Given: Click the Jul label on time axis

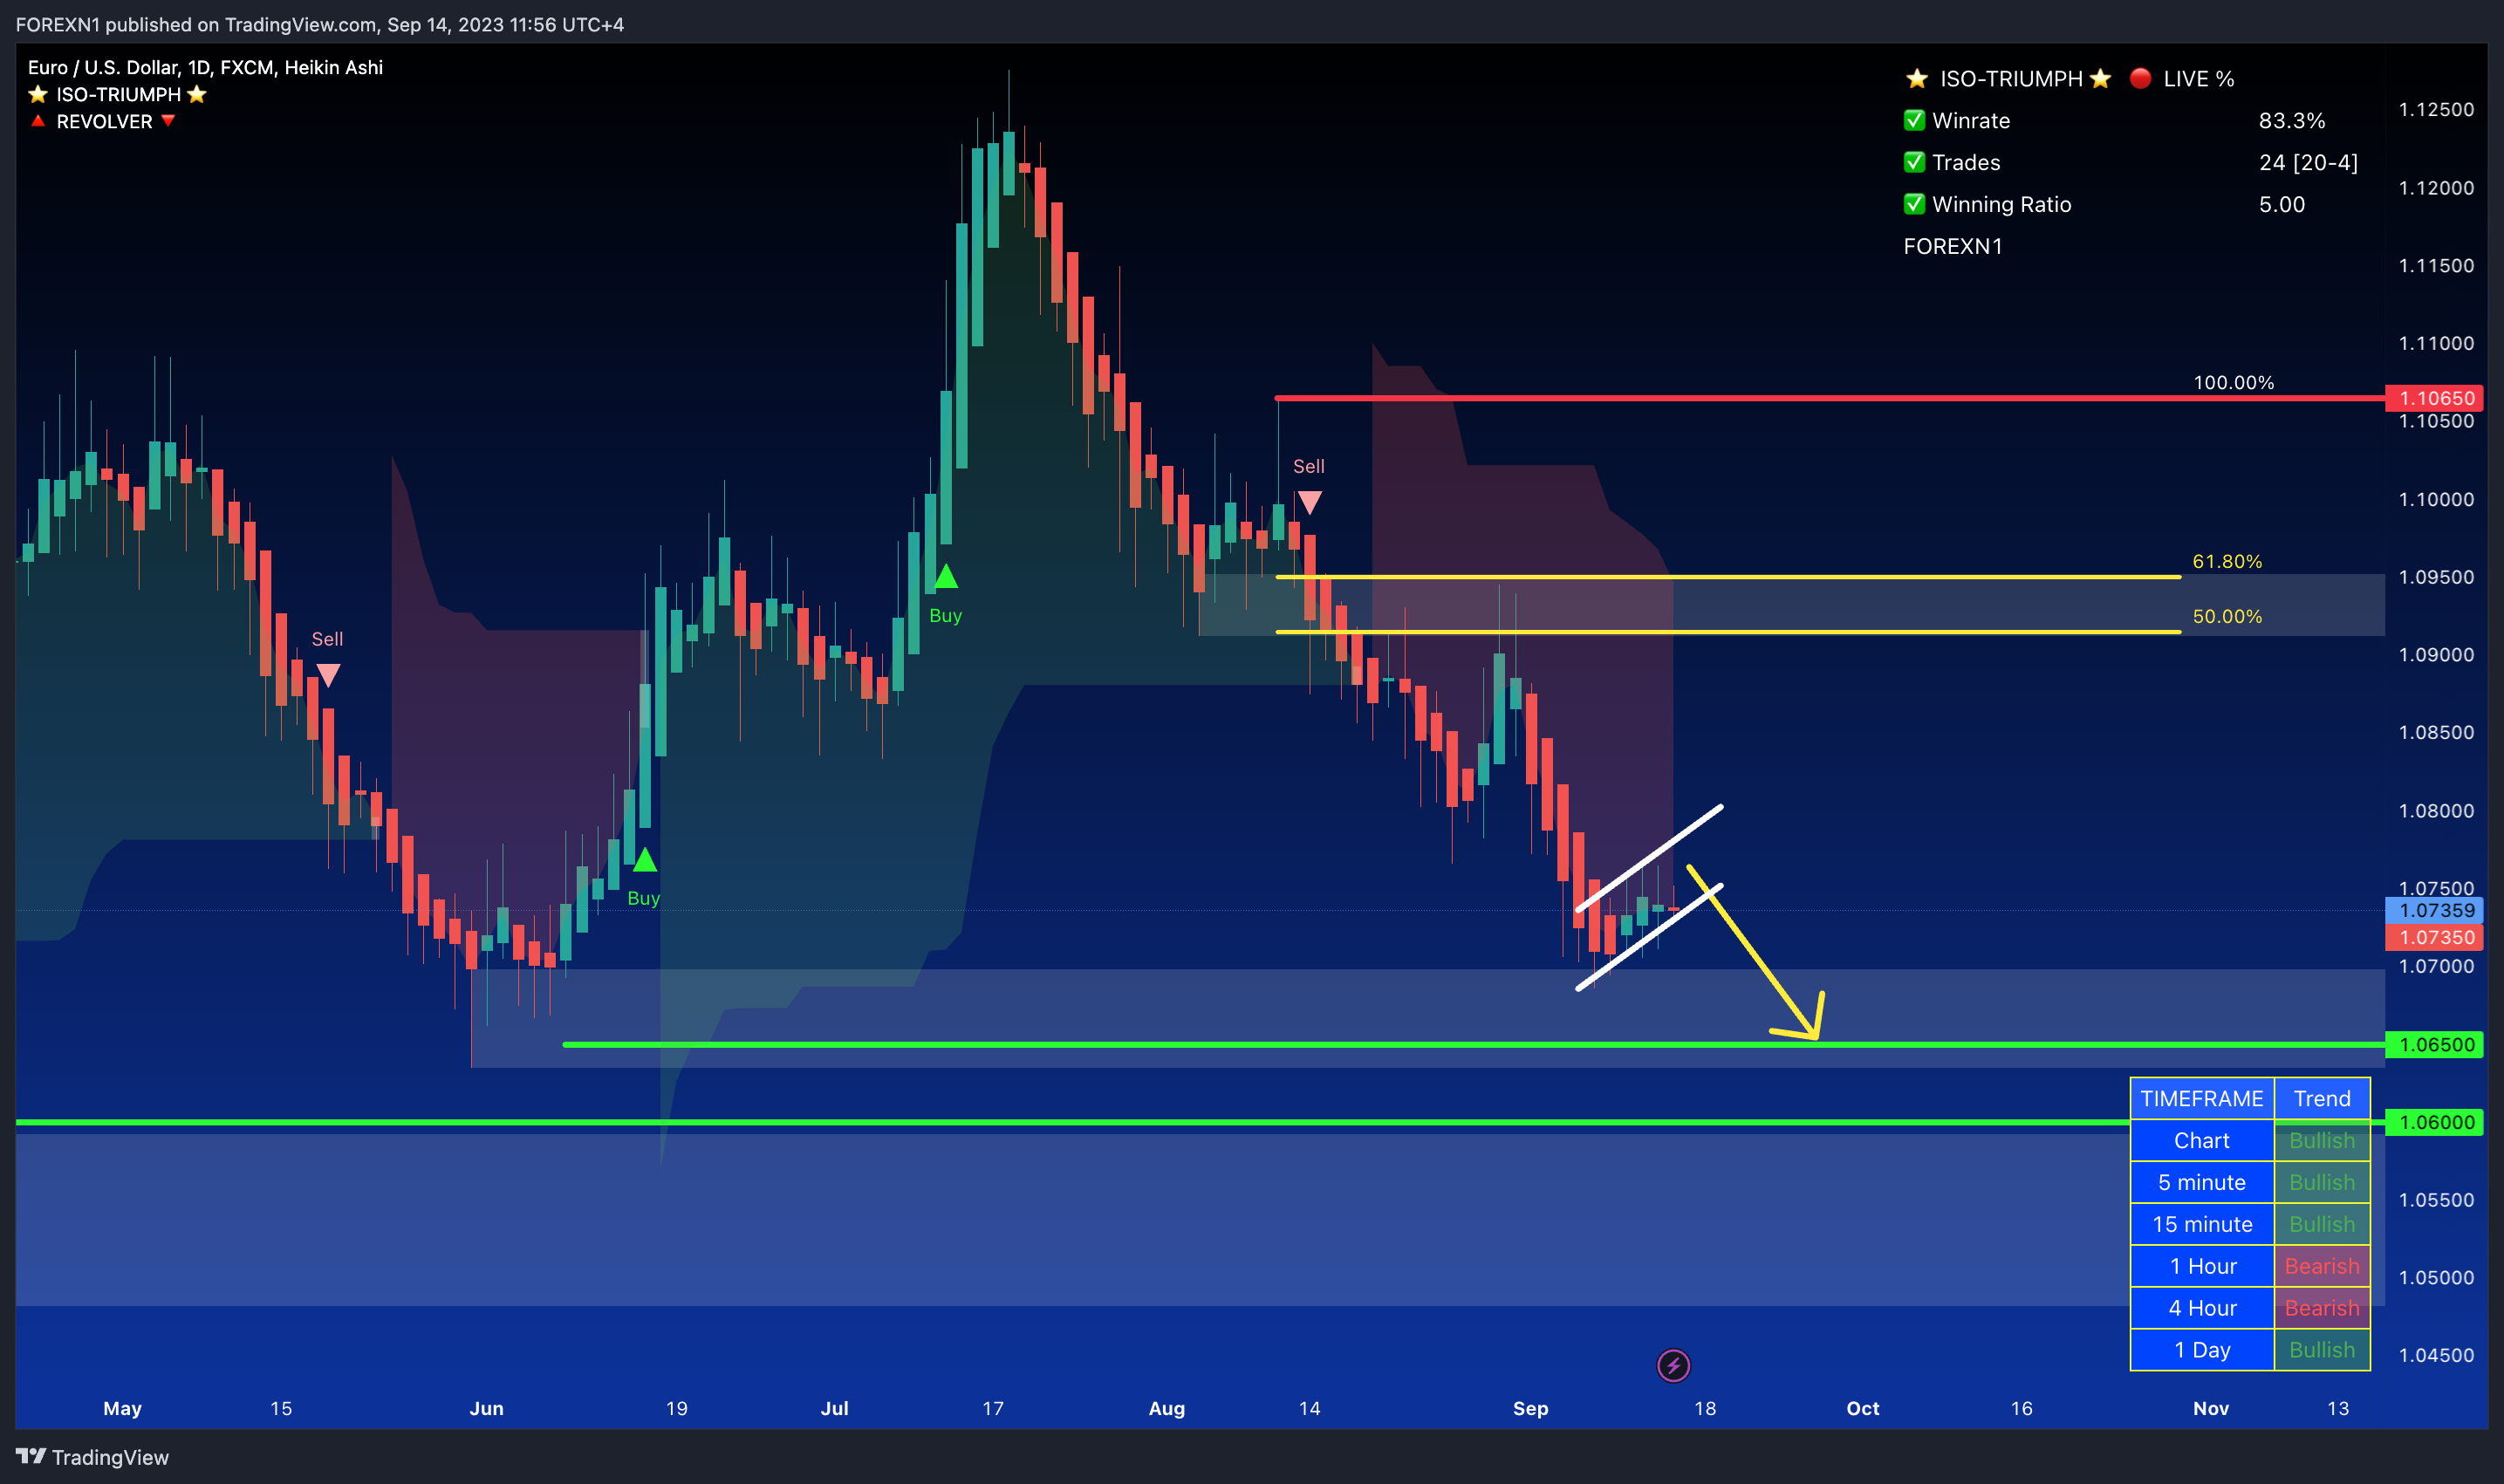Looking at the screenshot, I should (x=834, y=1408).
